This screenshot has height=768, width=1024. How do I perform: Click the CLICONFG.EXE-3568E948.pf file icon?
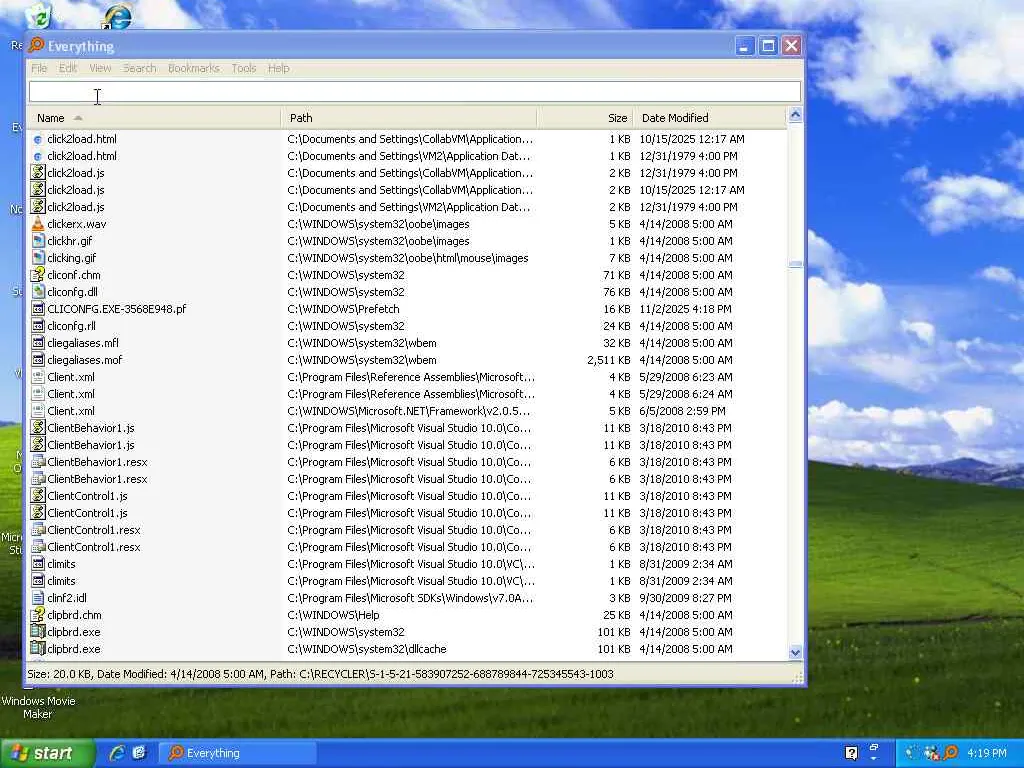point(38,309)
